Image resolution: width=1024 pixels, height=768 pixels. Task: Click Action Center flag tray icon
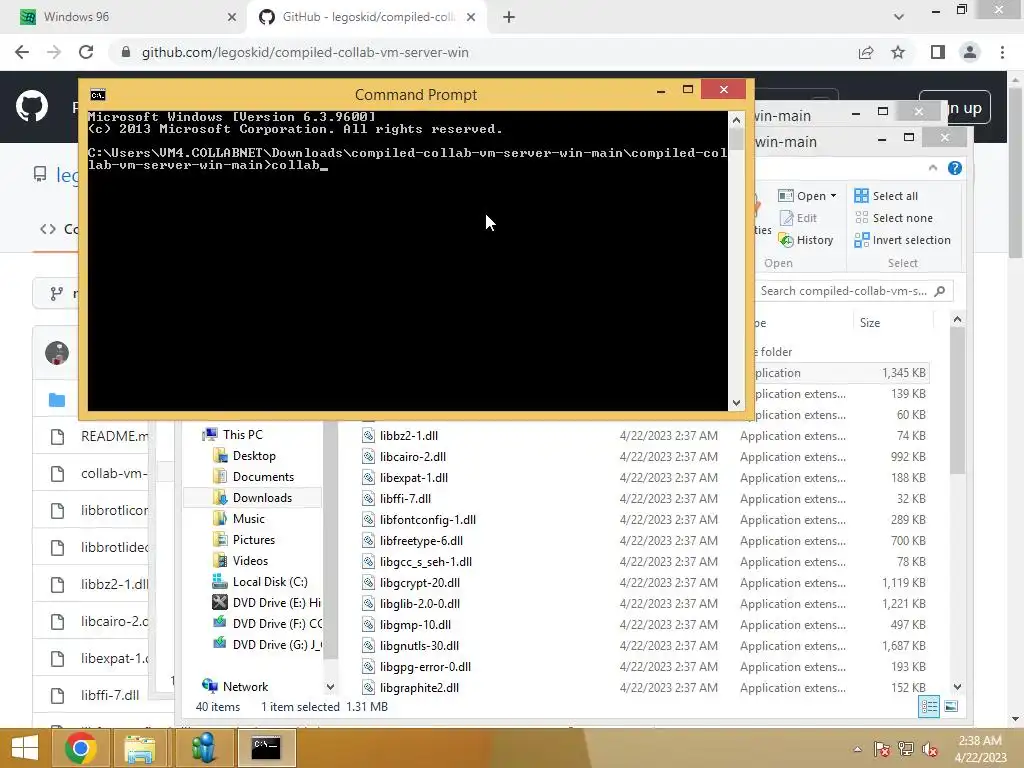[881, 749]
